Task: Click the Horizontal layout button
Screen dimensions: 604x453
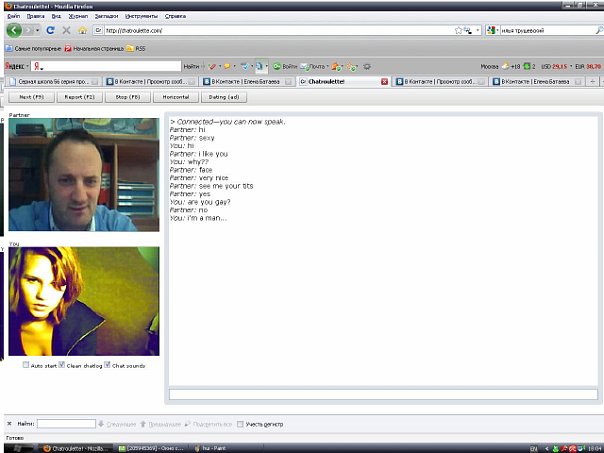Action: [x=176, y=97]
